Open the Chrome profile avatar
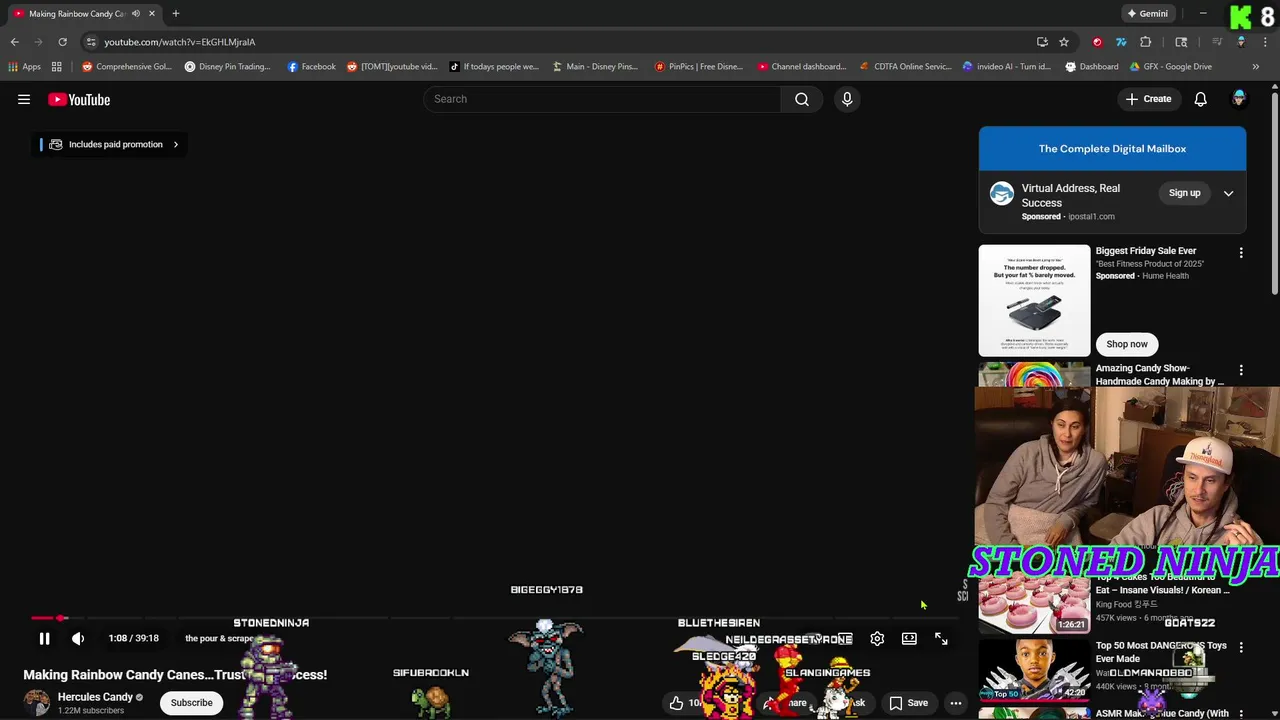 (1241, 42)
